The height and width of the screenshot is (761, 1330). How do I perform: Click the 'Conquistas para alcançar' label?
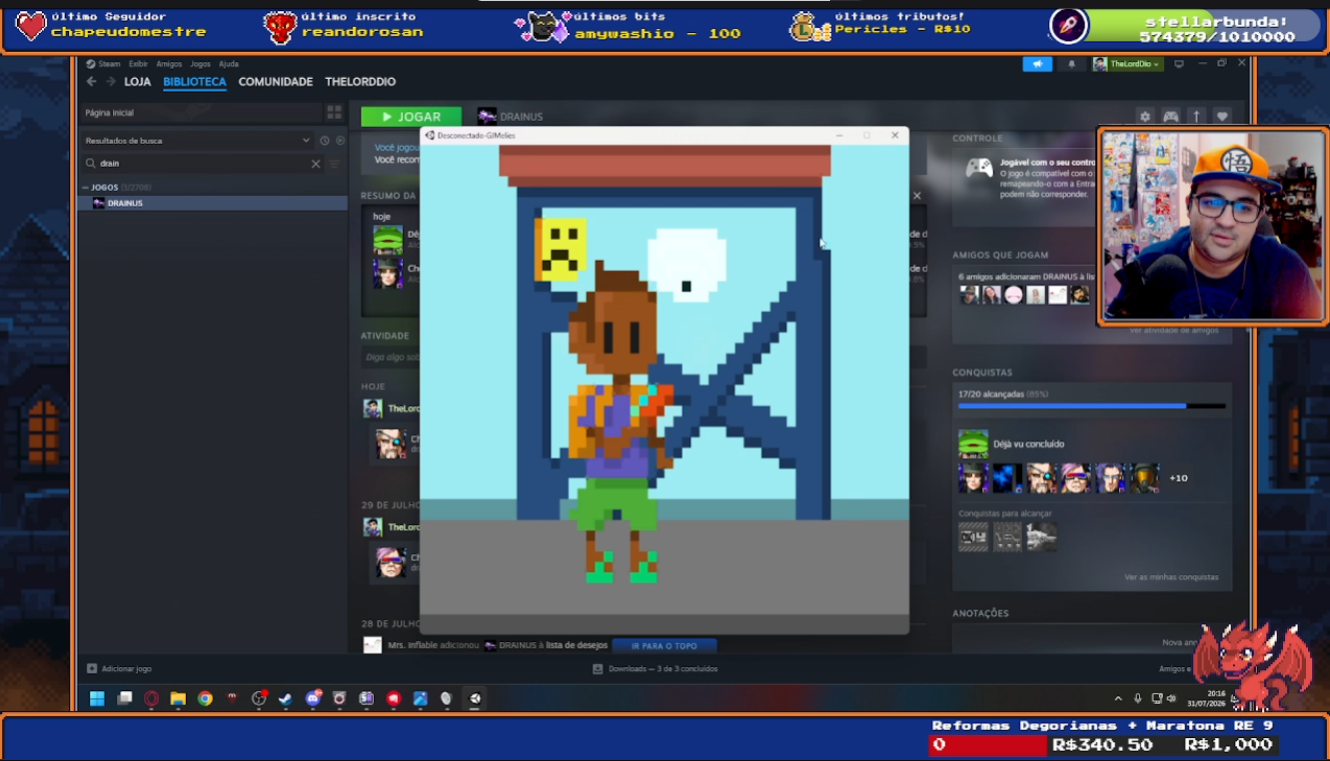click(x=1005, y=514)
